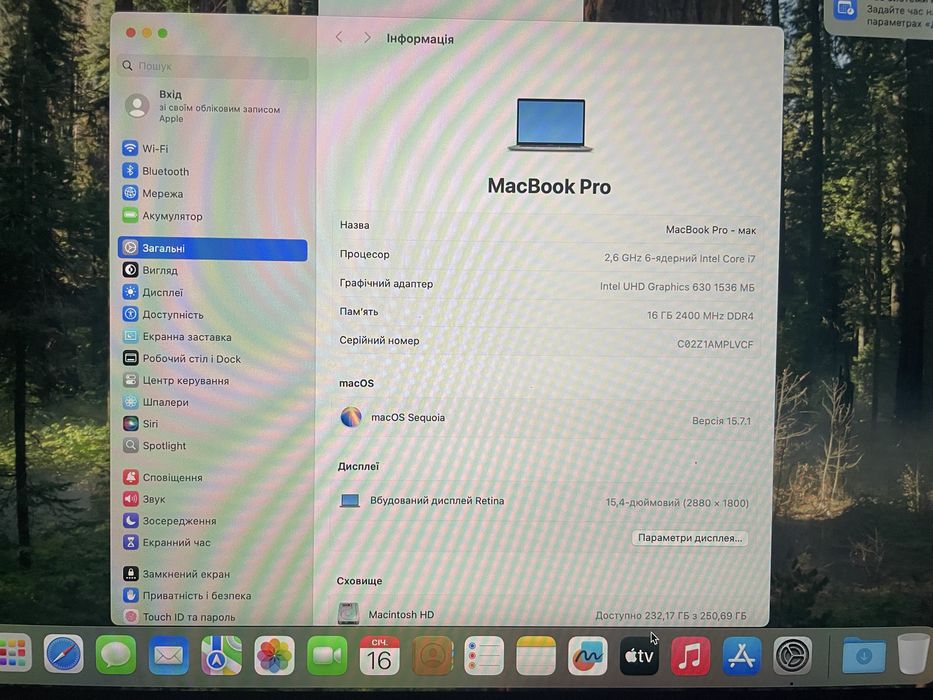933x700 pixels.
Task: Open Messages from the Dock
Action: pos(115,655)
